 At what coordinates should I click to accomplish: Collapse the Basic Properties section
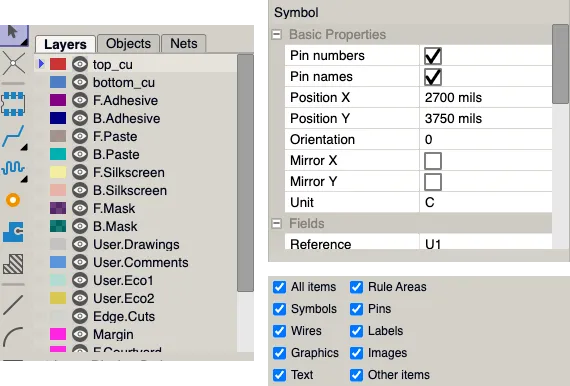coord(277,35)
